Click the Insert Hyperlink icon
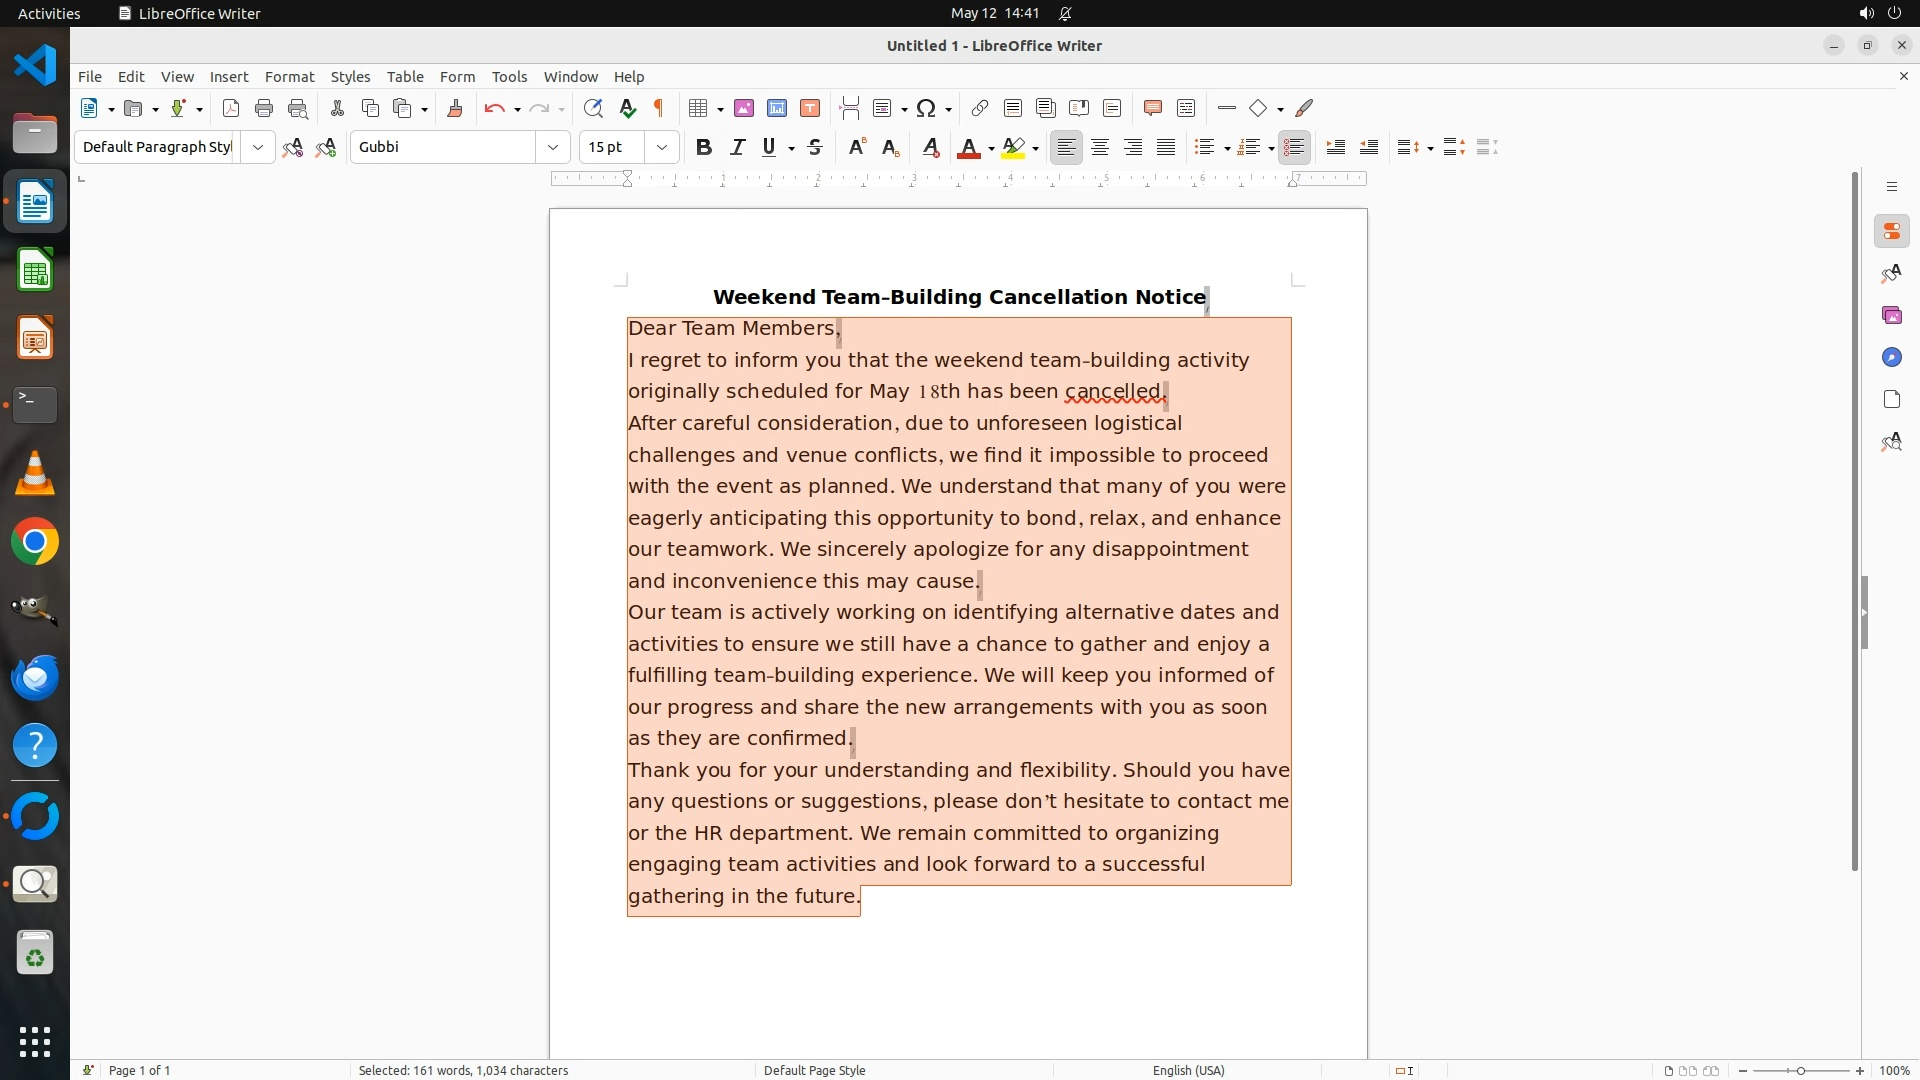 click(x=980, y=108)
